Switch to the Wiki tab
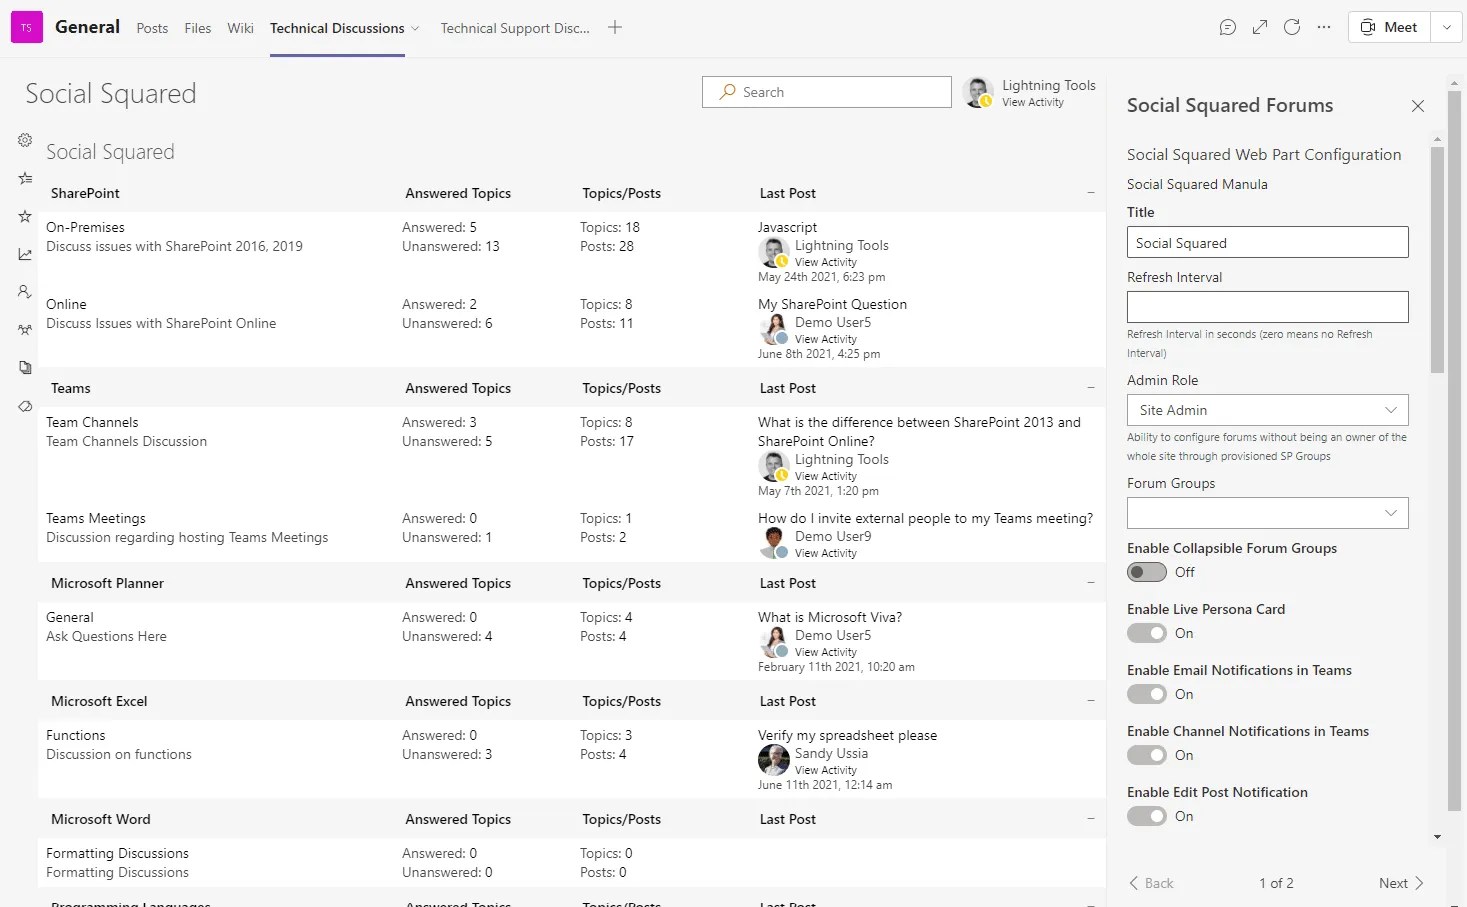Screen dimensions: 1467x907 click(239, 28)
